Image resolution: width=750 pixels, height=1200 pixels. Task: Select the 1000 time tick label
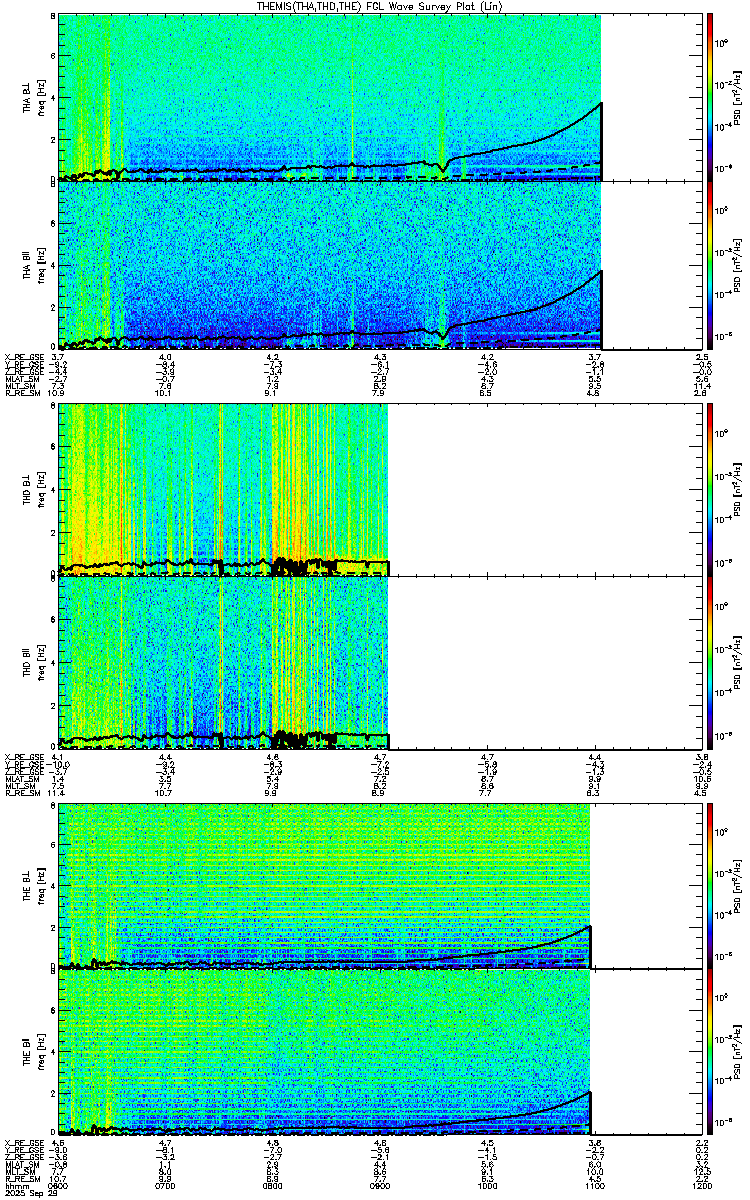click(x=488, y=1187)
